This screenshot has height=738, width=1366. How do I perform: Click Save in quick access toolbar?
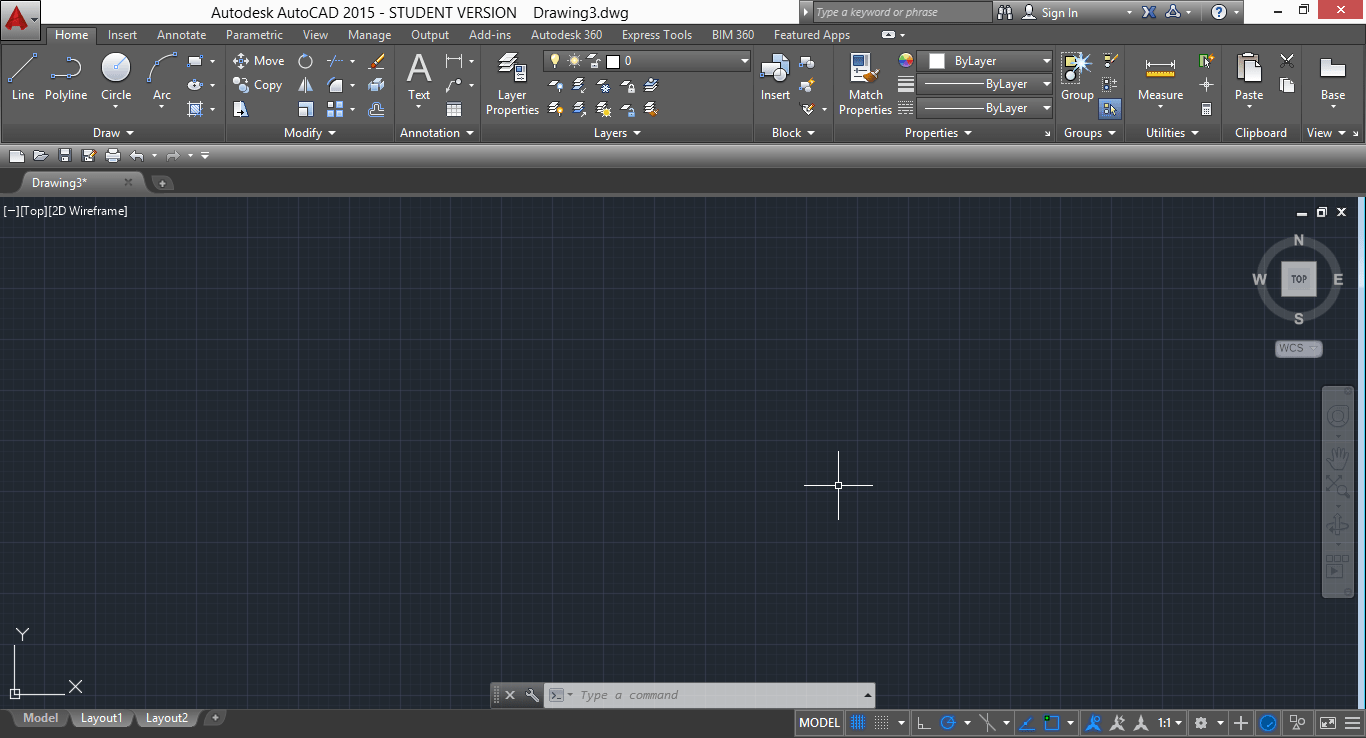point(64,155)
